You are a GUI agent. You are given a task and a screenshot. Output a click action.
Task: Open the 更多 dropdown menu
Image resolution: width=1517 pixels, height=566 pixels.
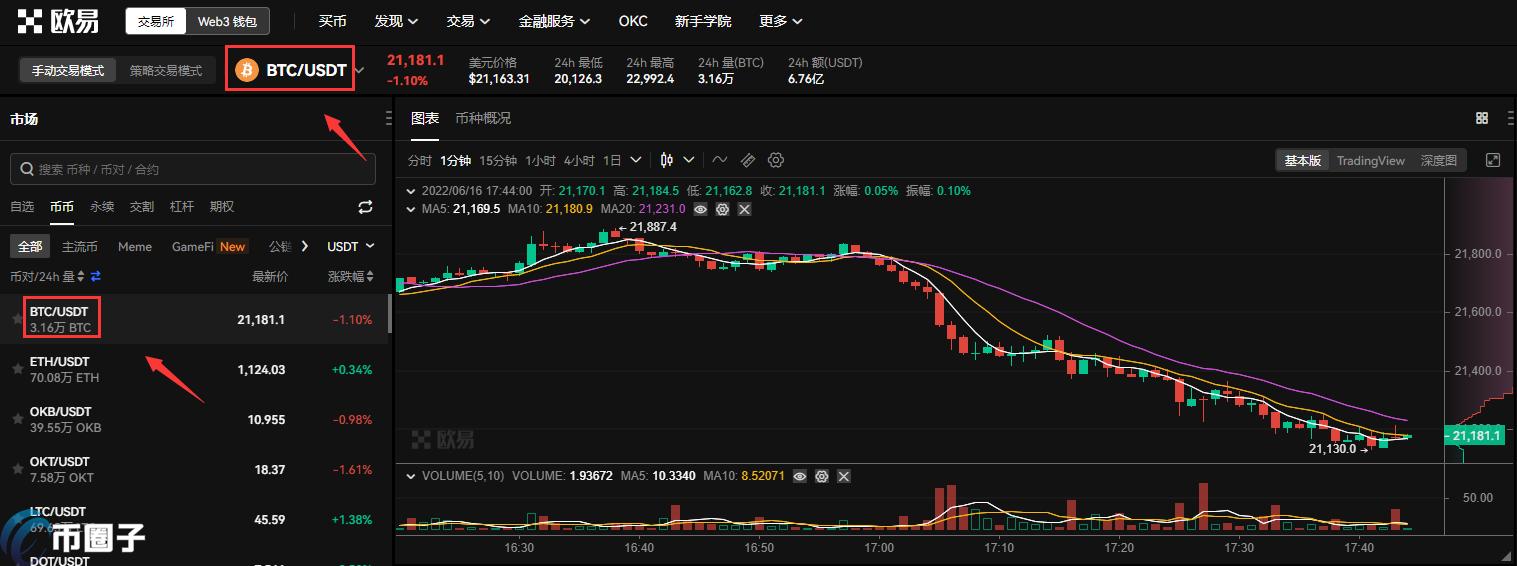781,21
